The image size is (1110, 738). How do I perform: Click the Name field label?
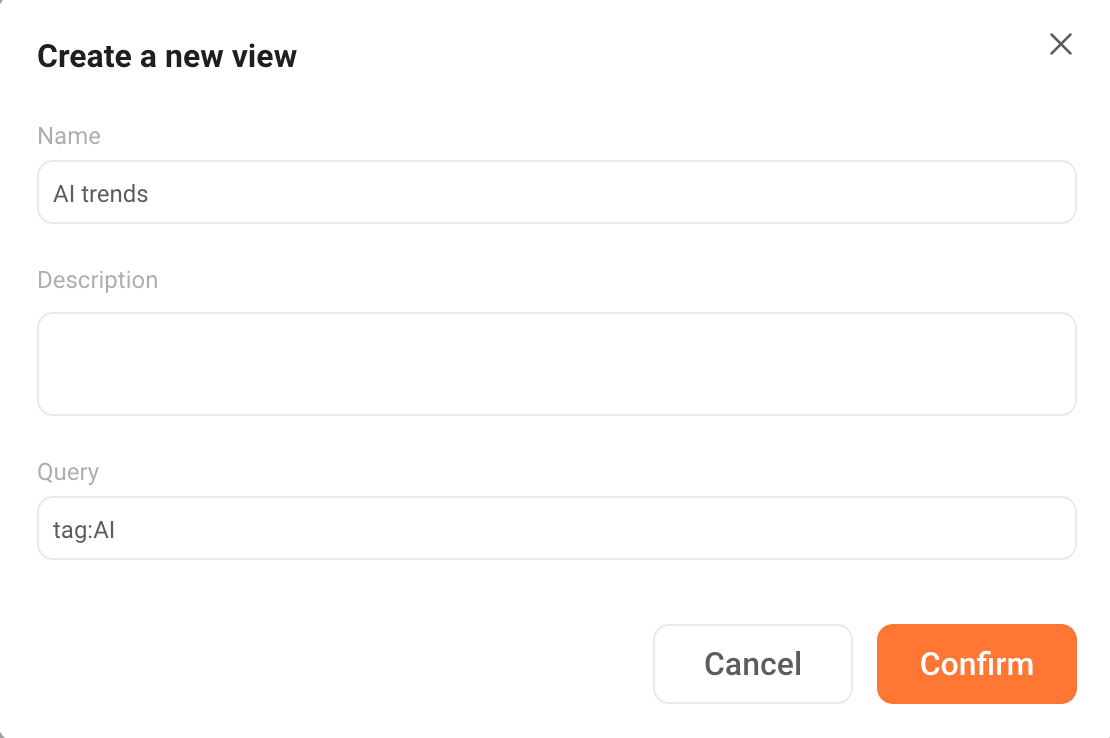[x=68, y=135]
